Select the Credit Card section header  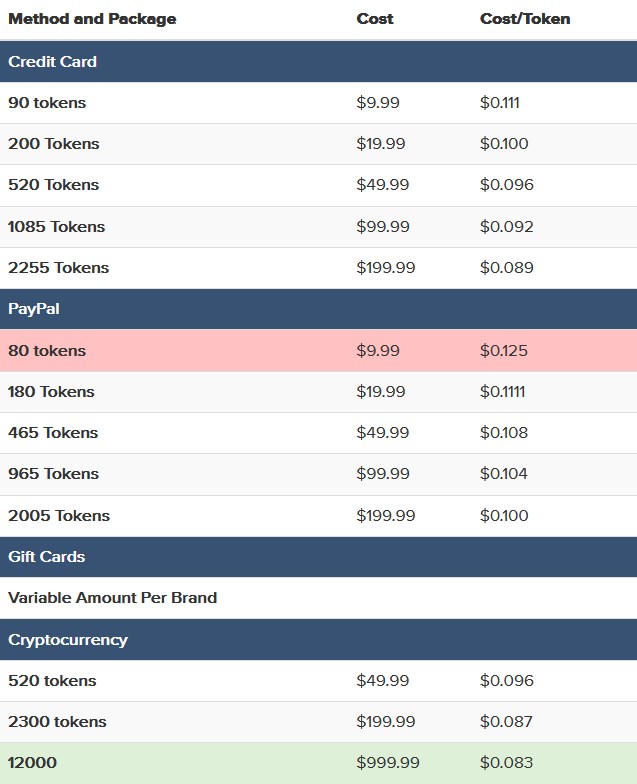pyautogui.click(x=318, y=62)
